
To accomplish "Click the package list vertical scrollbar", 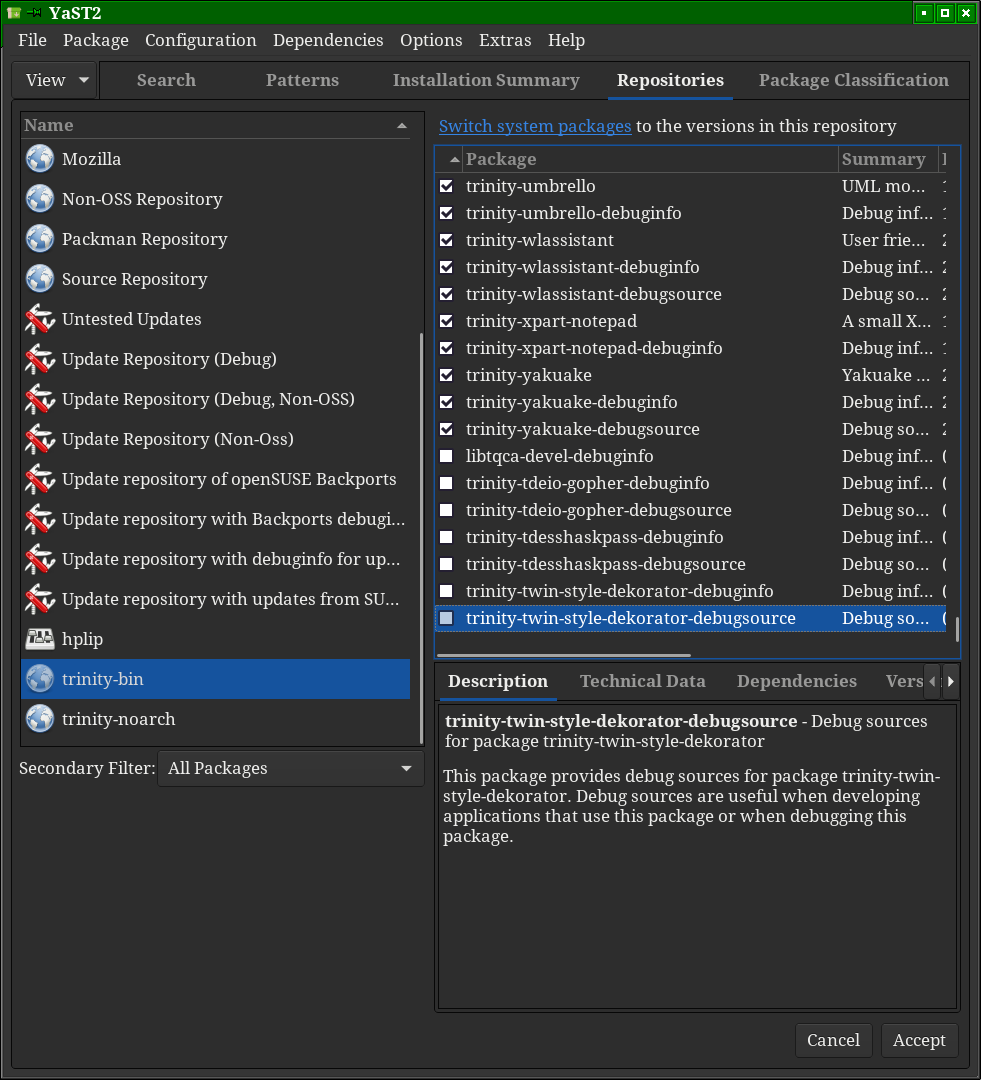I will pyautogui.click(x=957, y=629).
